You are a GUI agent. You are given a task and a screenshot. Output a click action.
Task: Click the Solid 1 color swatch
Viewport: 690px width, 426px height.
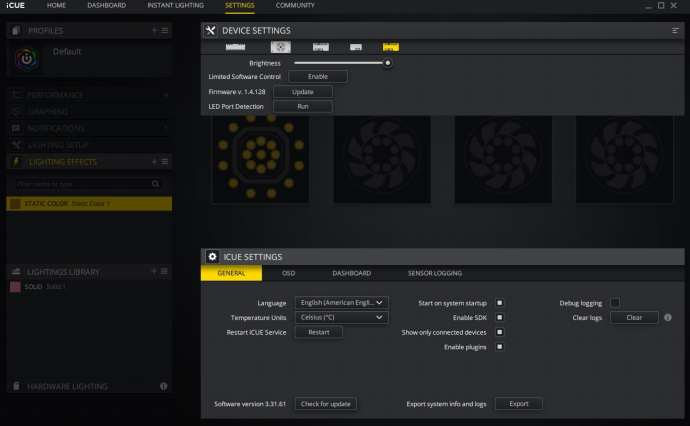[15, 286]
